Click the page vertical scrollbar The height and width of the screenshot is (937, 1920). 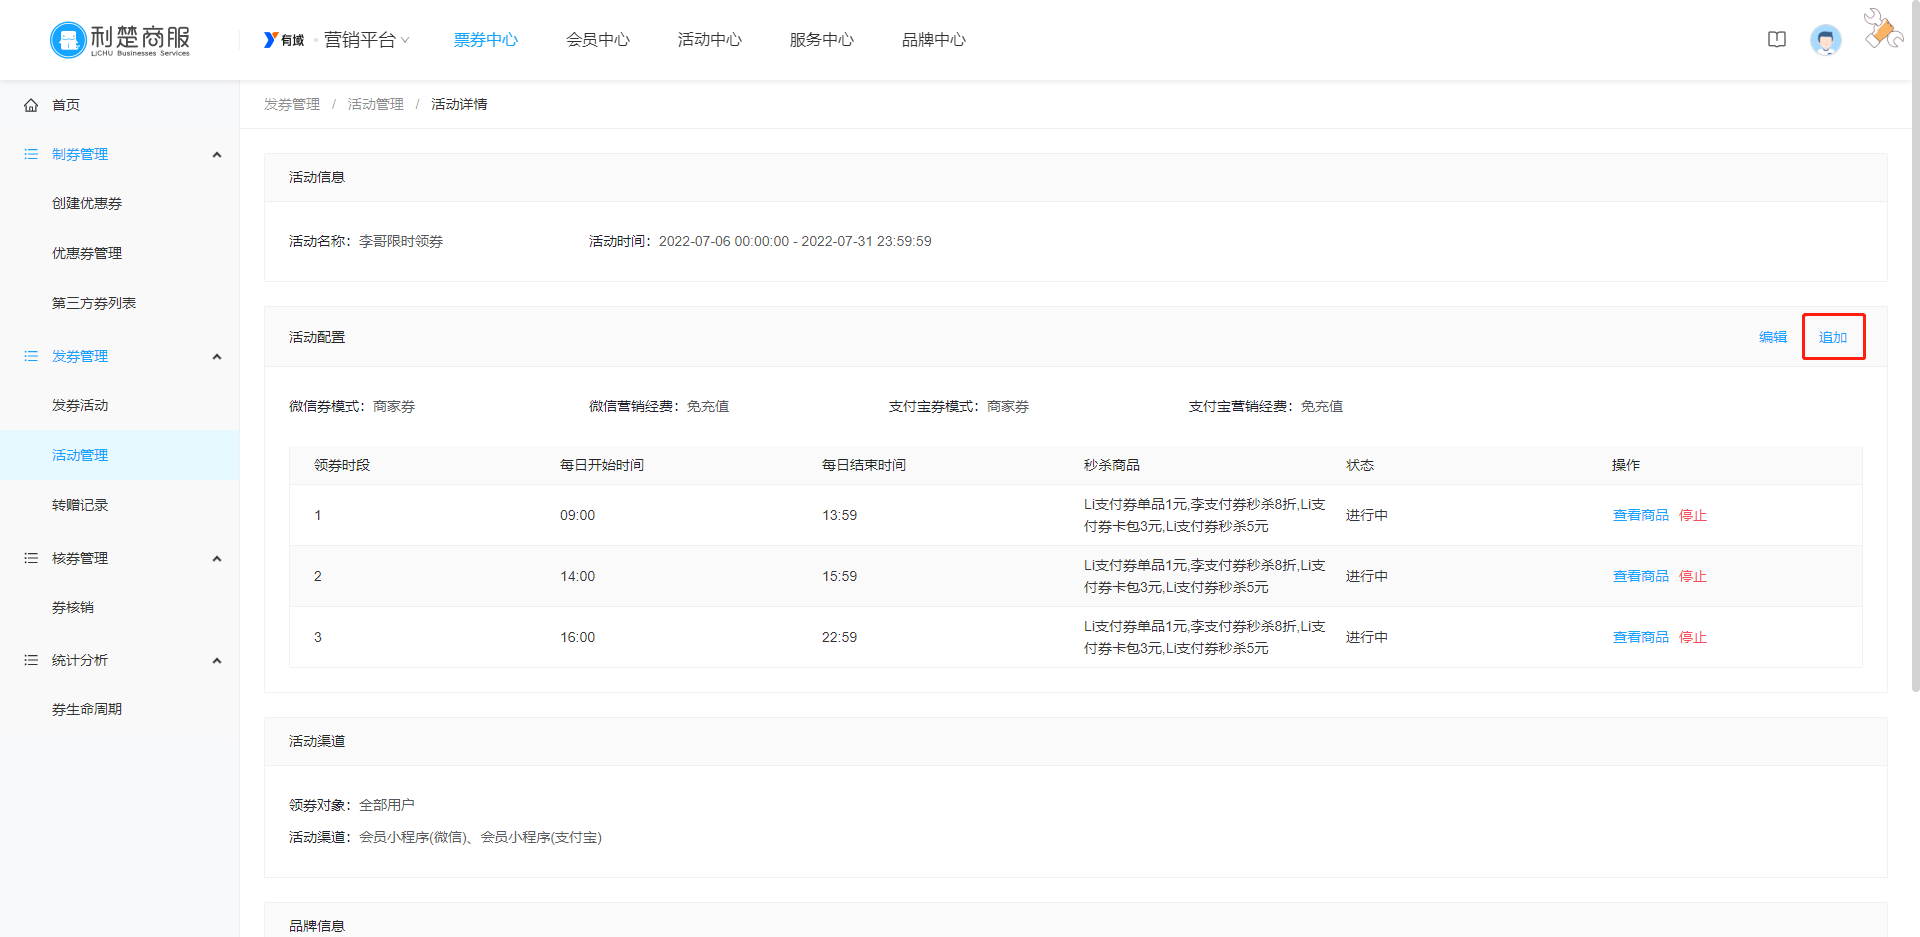1915,345
